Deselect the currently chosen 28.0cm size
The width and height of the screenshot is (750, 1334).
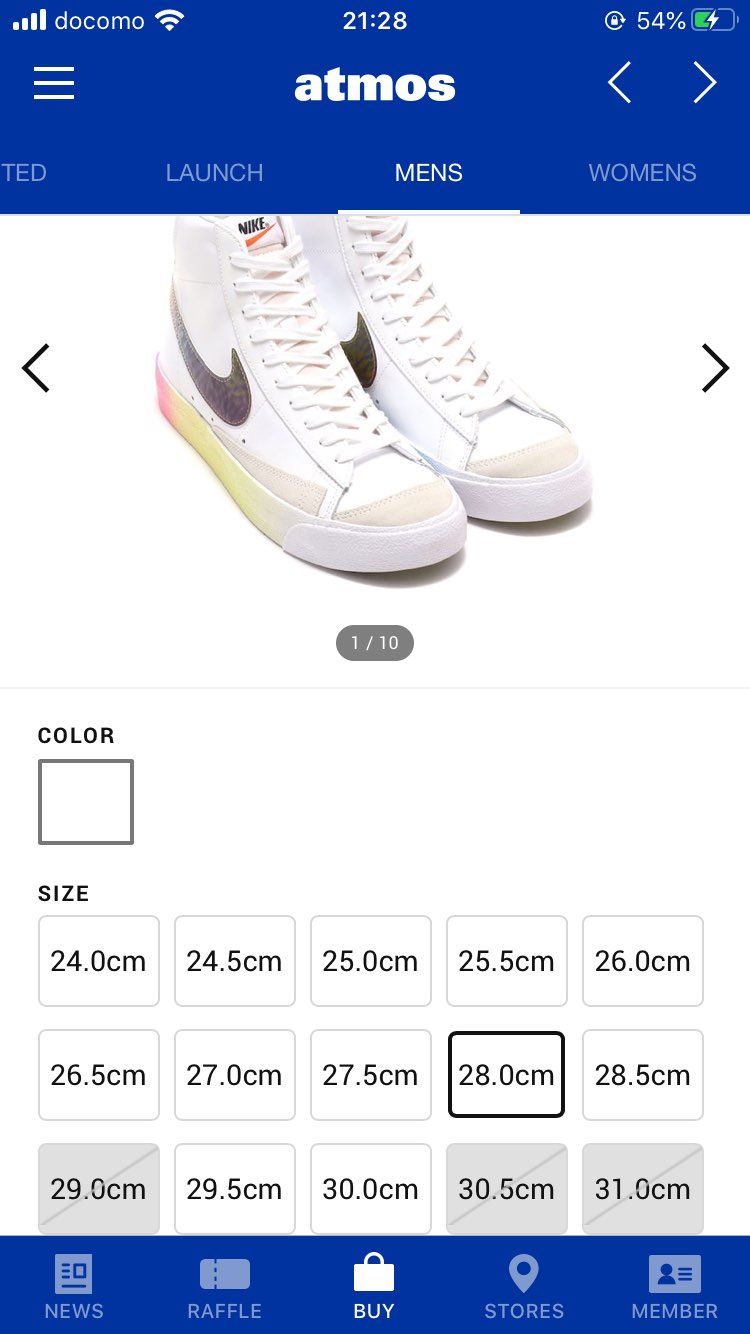point(507,1074)
